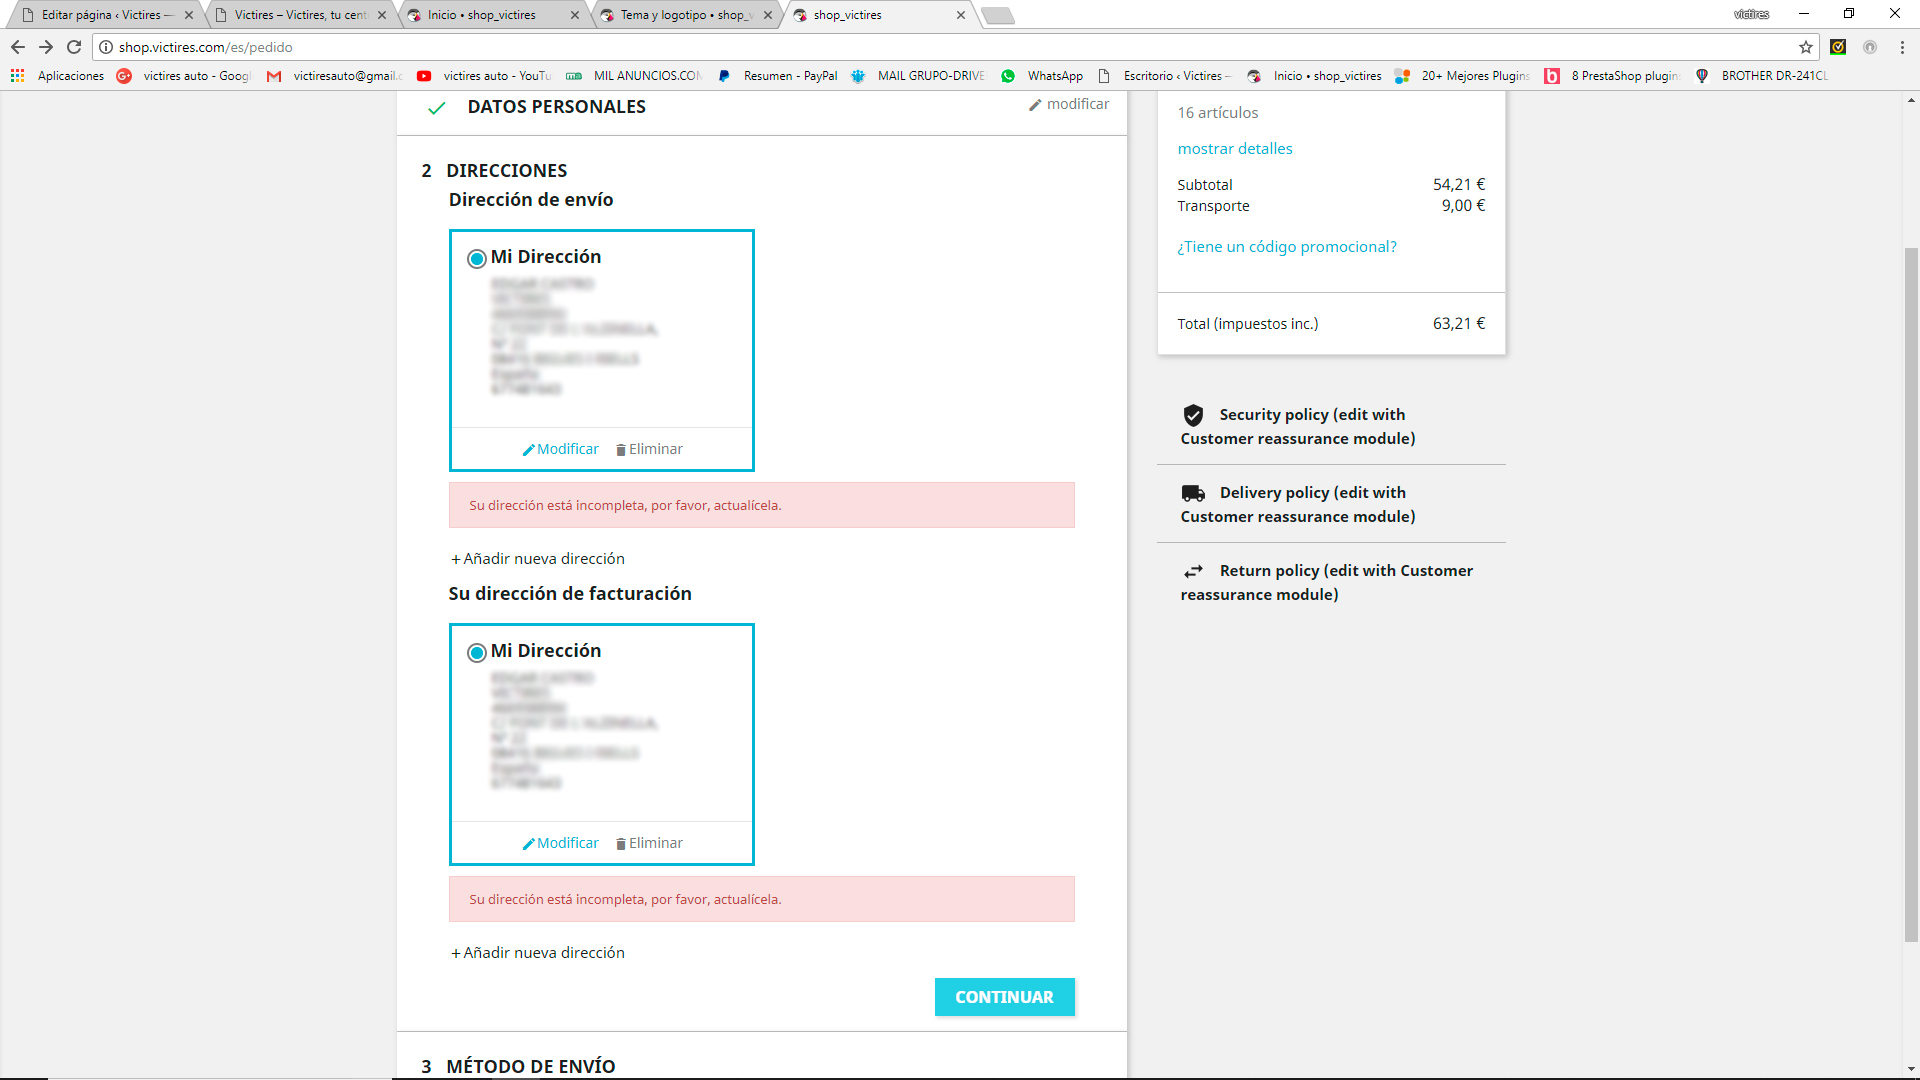Click the page vertical scrollbar
The height and width of the screenshot is (1080, 1920).
coord(1911,594)
